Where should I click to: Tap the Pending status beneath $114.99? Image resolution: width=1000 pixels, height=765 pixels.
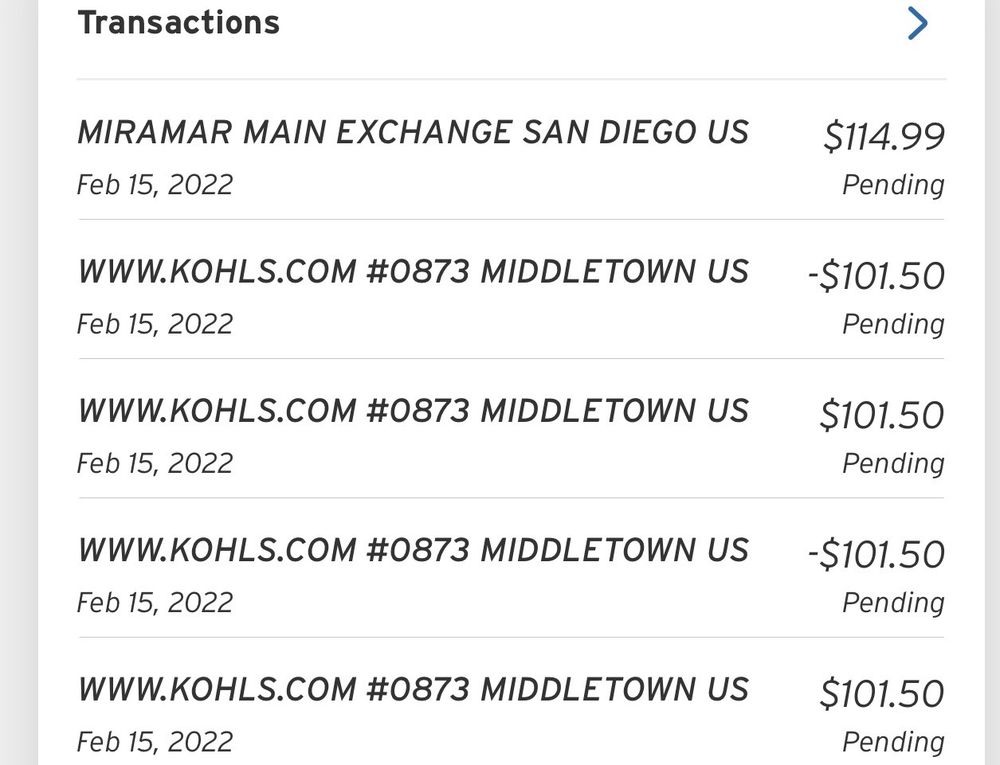893,185
